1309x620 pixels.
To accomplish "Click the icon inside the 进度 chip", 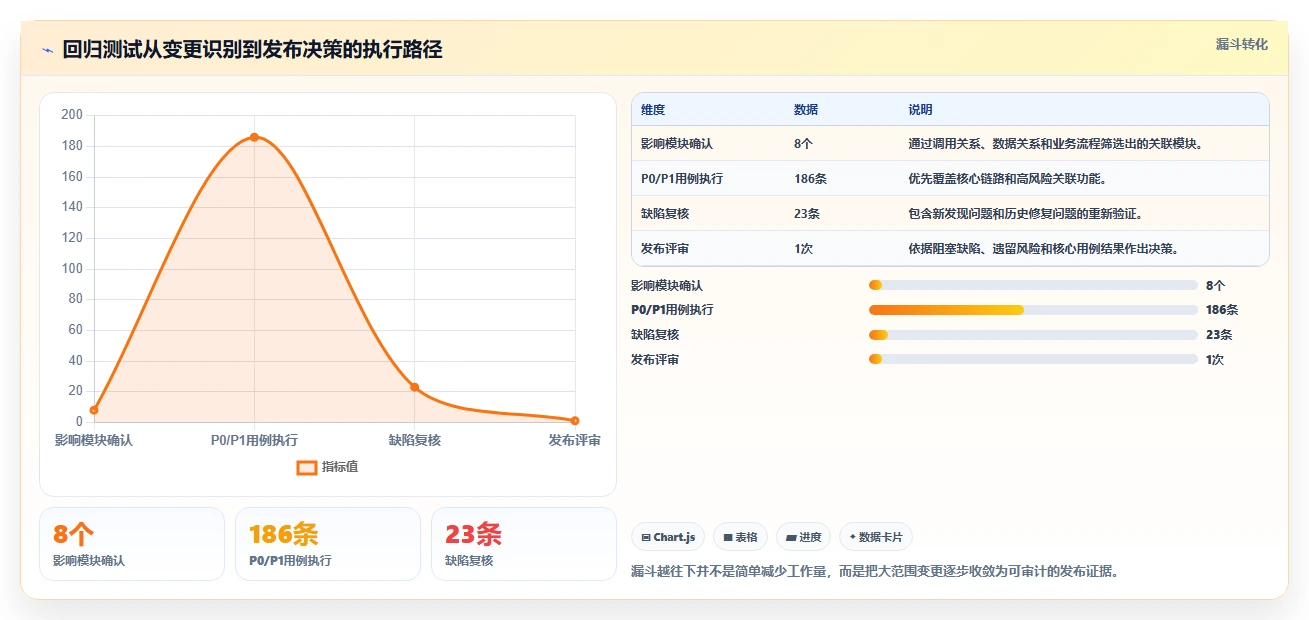I will tap(791, 538).
